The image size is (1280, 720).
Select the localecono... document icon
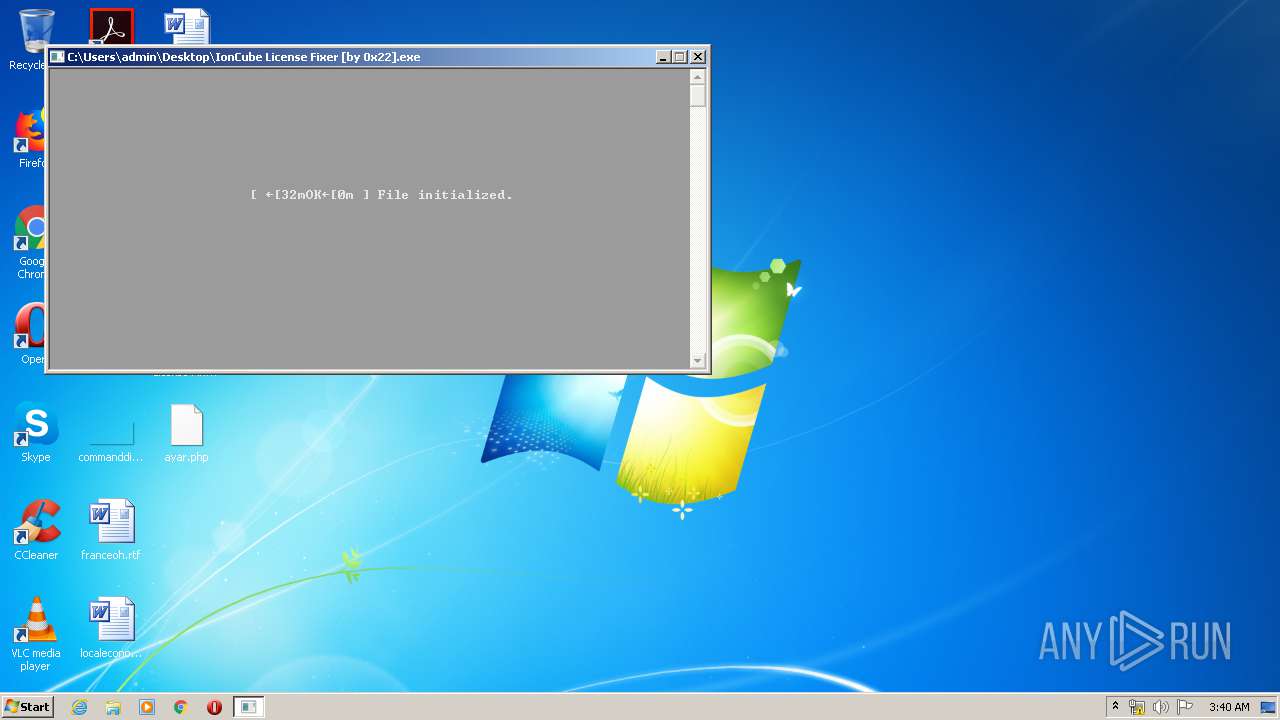point(111,627)
